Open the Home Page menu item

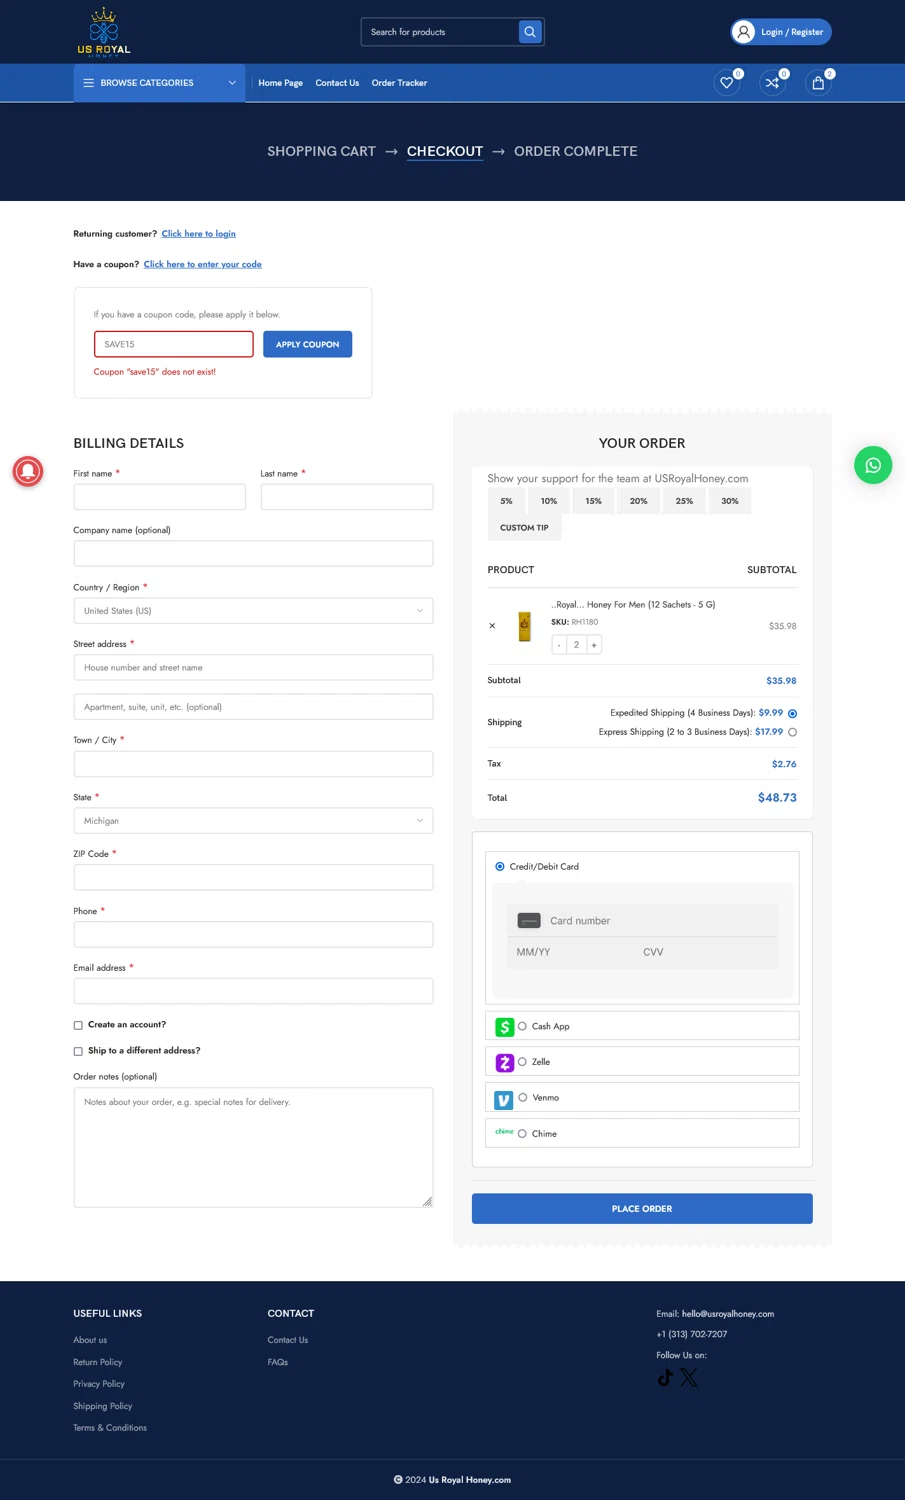point(280,83)
